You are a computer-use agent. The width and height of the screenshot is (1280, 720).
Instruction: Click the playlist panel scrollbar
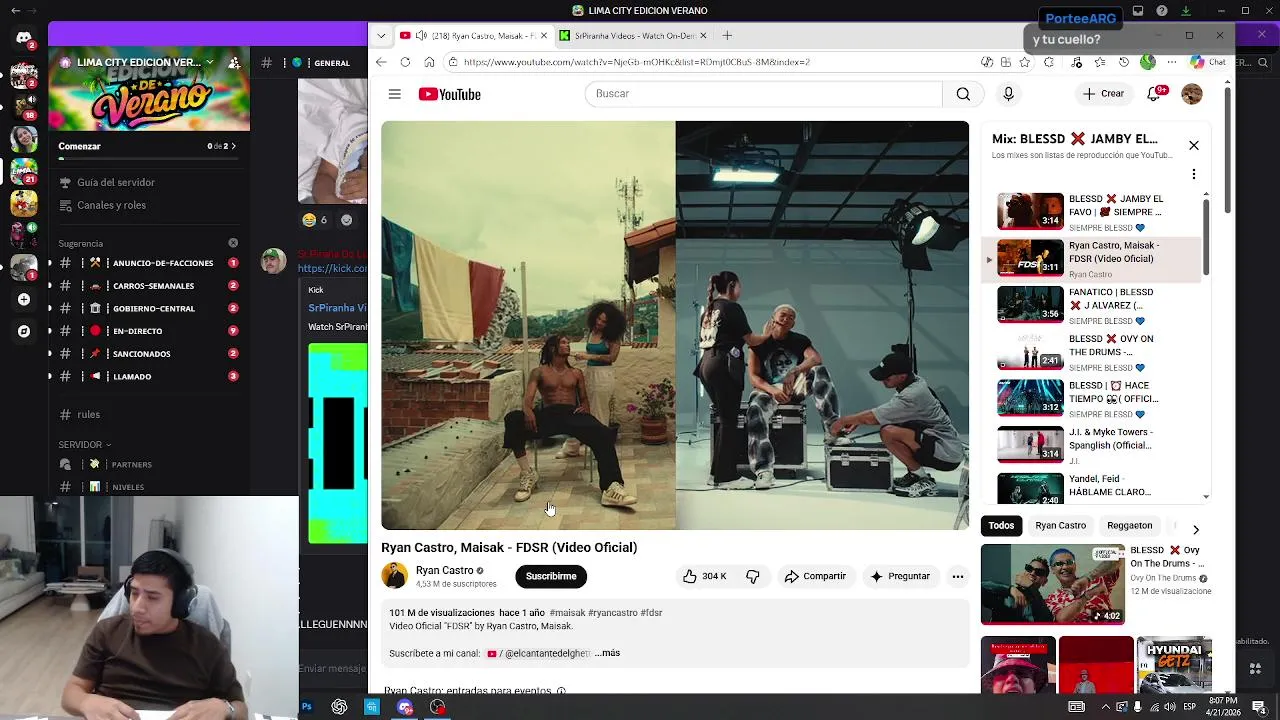(x=1206, y=236)
